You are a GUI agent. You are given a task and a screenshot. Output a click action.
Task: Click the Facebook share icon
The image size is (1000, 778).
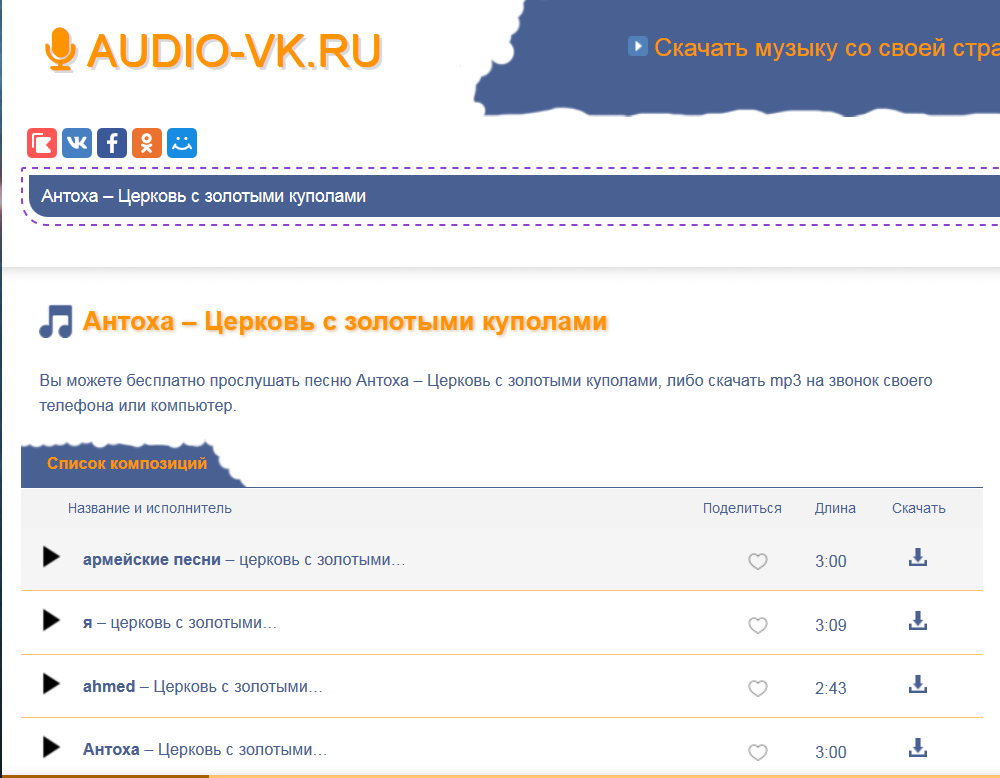coord(111,142)
